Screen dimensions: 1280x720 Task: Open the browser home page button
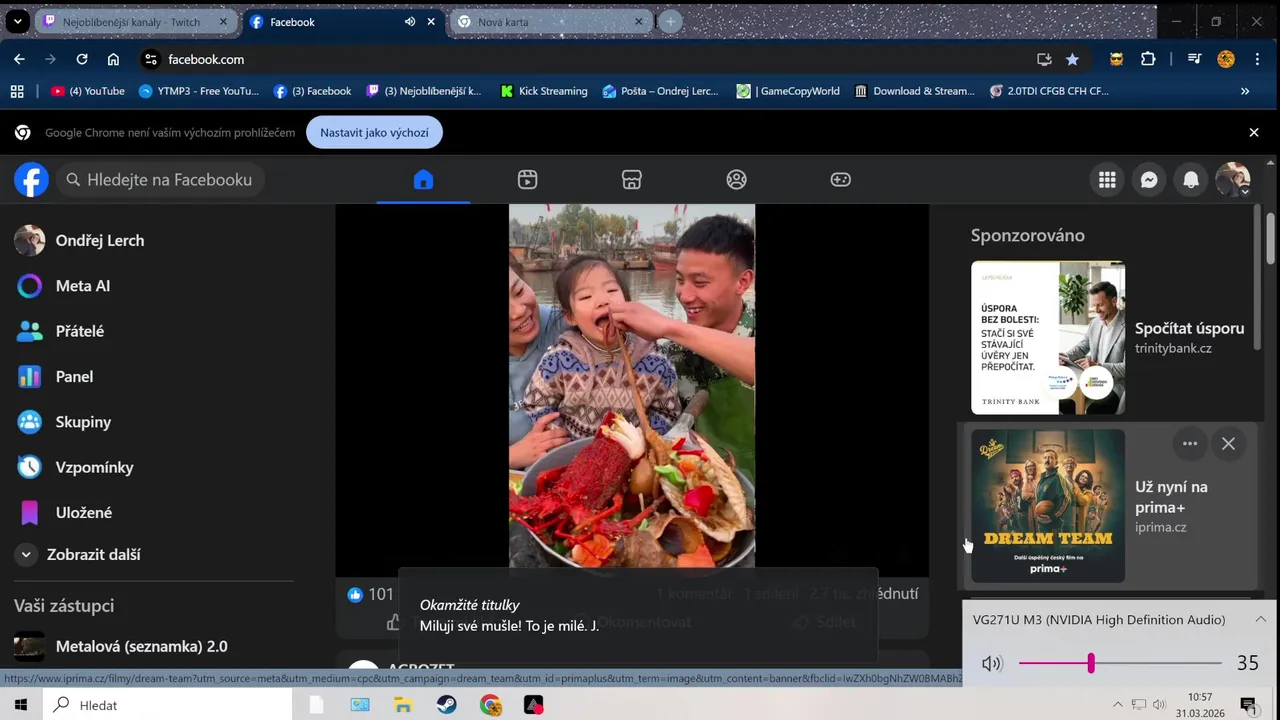click(113, 59)
